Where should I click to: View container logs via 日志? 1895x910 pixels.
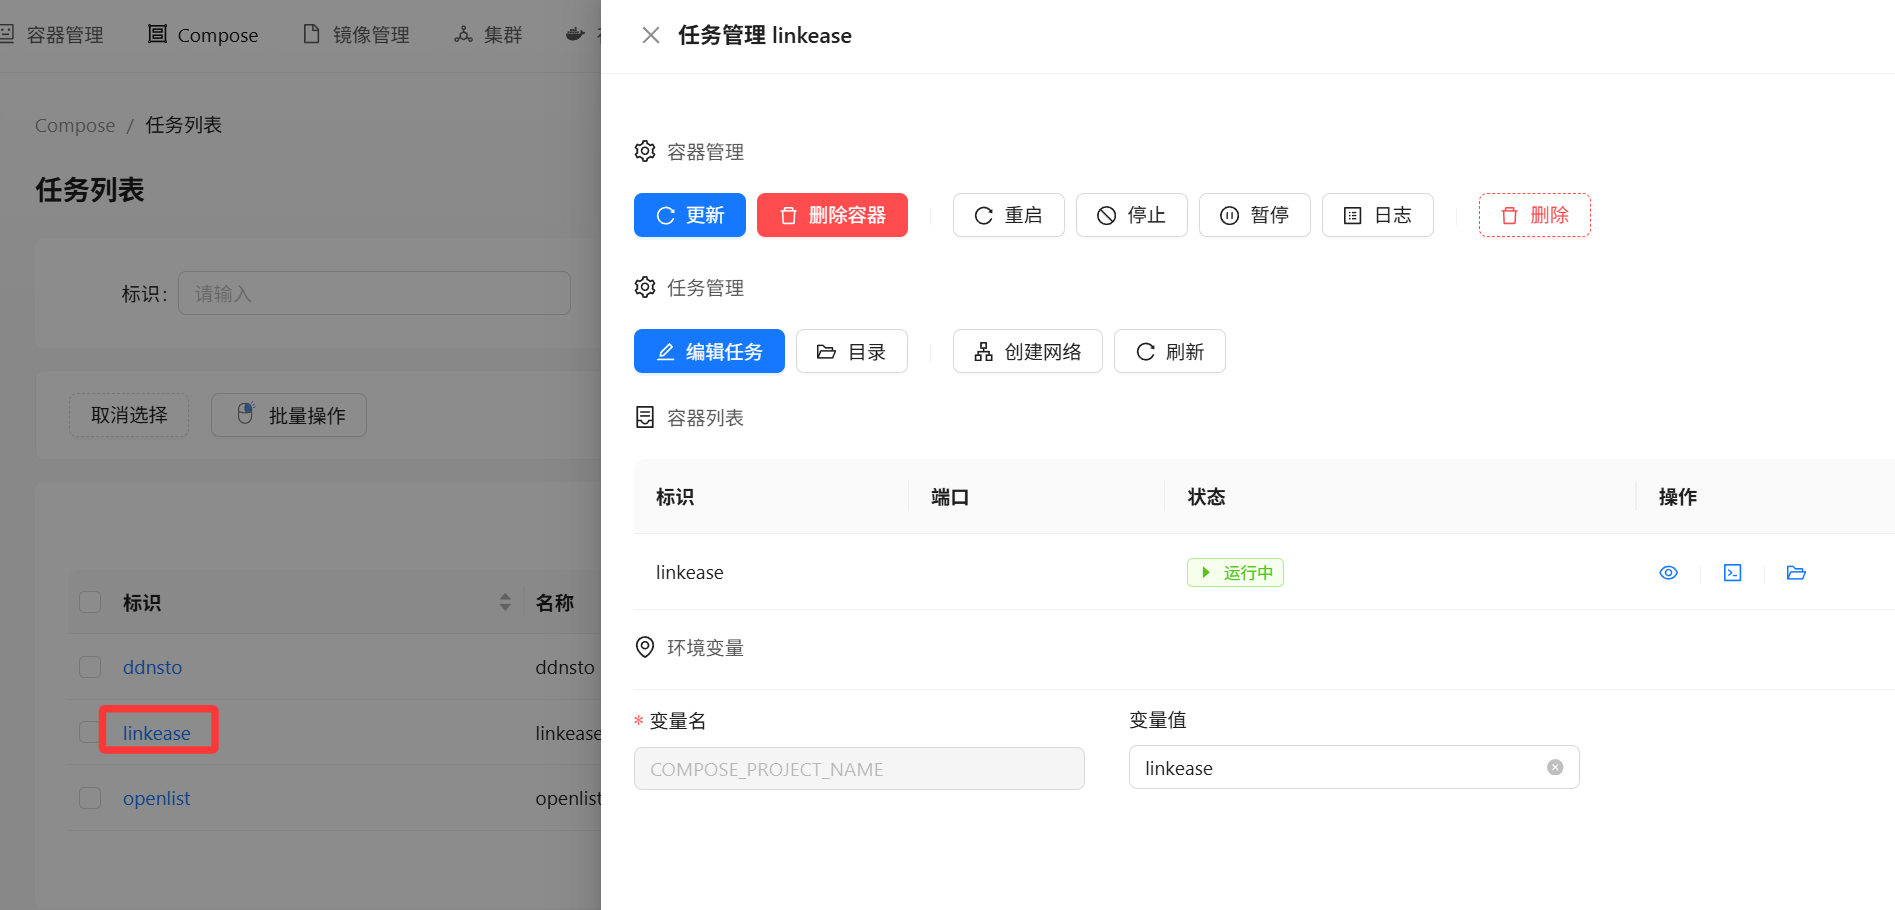[1377, 215]
